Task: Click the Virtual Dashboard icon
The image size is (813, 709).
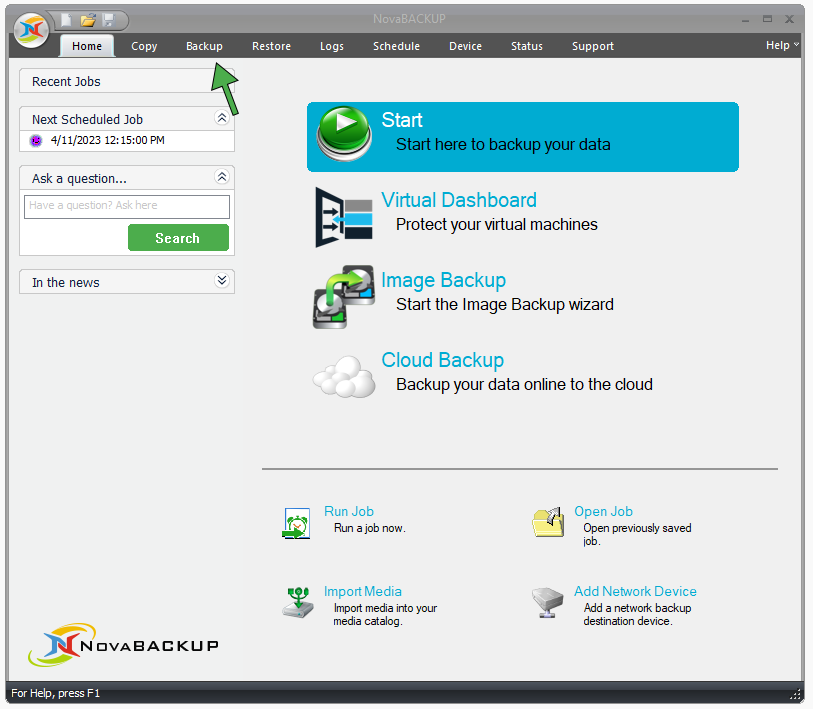Action: (344, 217)
